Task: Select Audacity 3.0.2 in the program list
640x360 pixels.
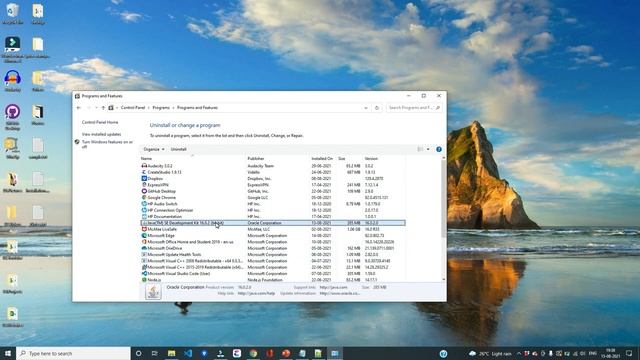Action: coord(273,166)
